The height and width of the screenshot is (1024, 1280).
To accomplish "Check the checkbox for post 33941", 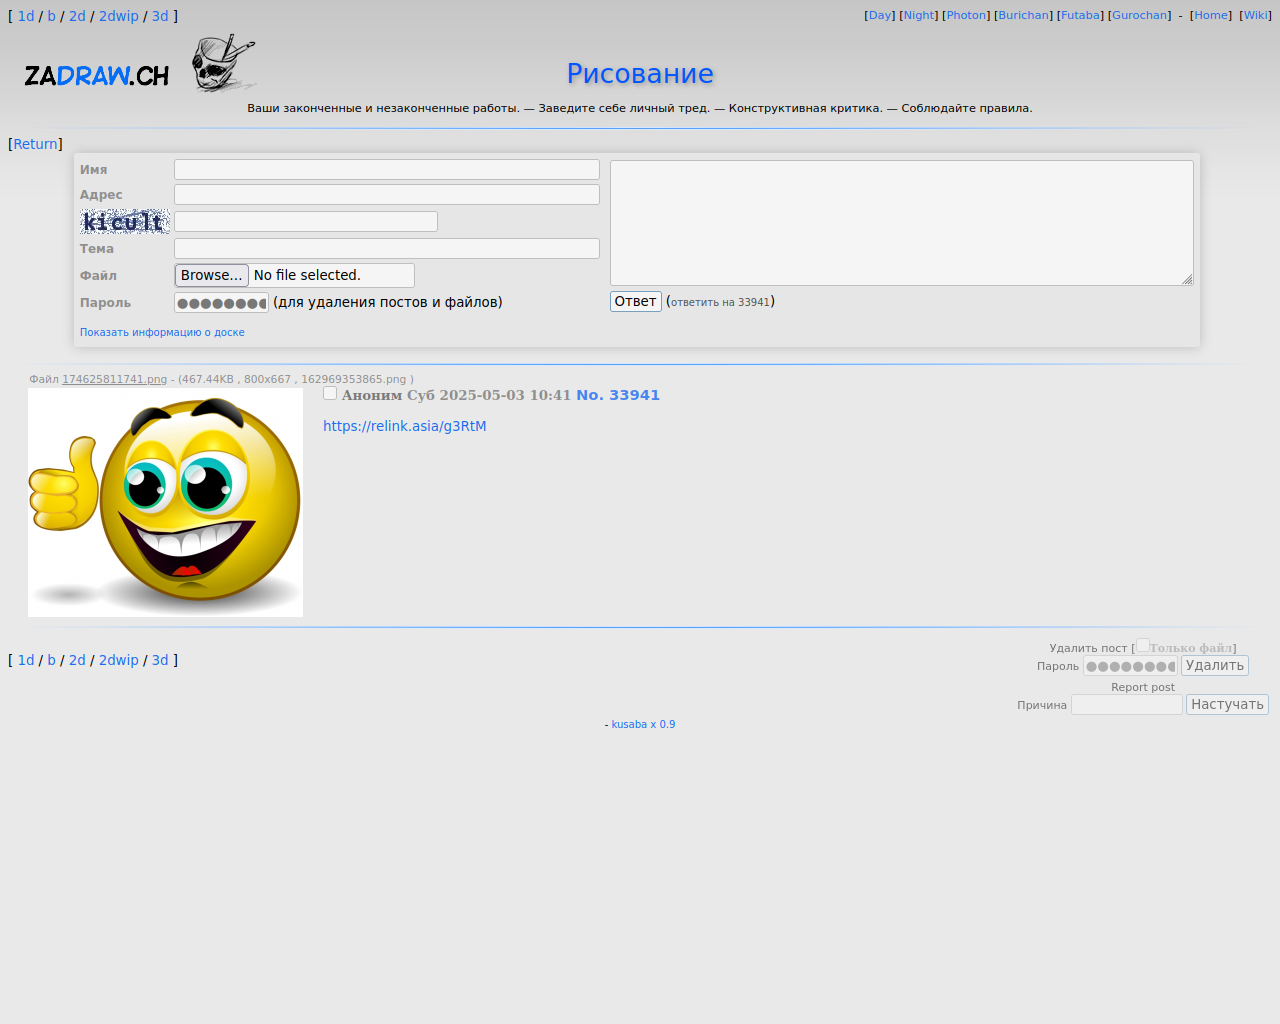I will 330,393.
